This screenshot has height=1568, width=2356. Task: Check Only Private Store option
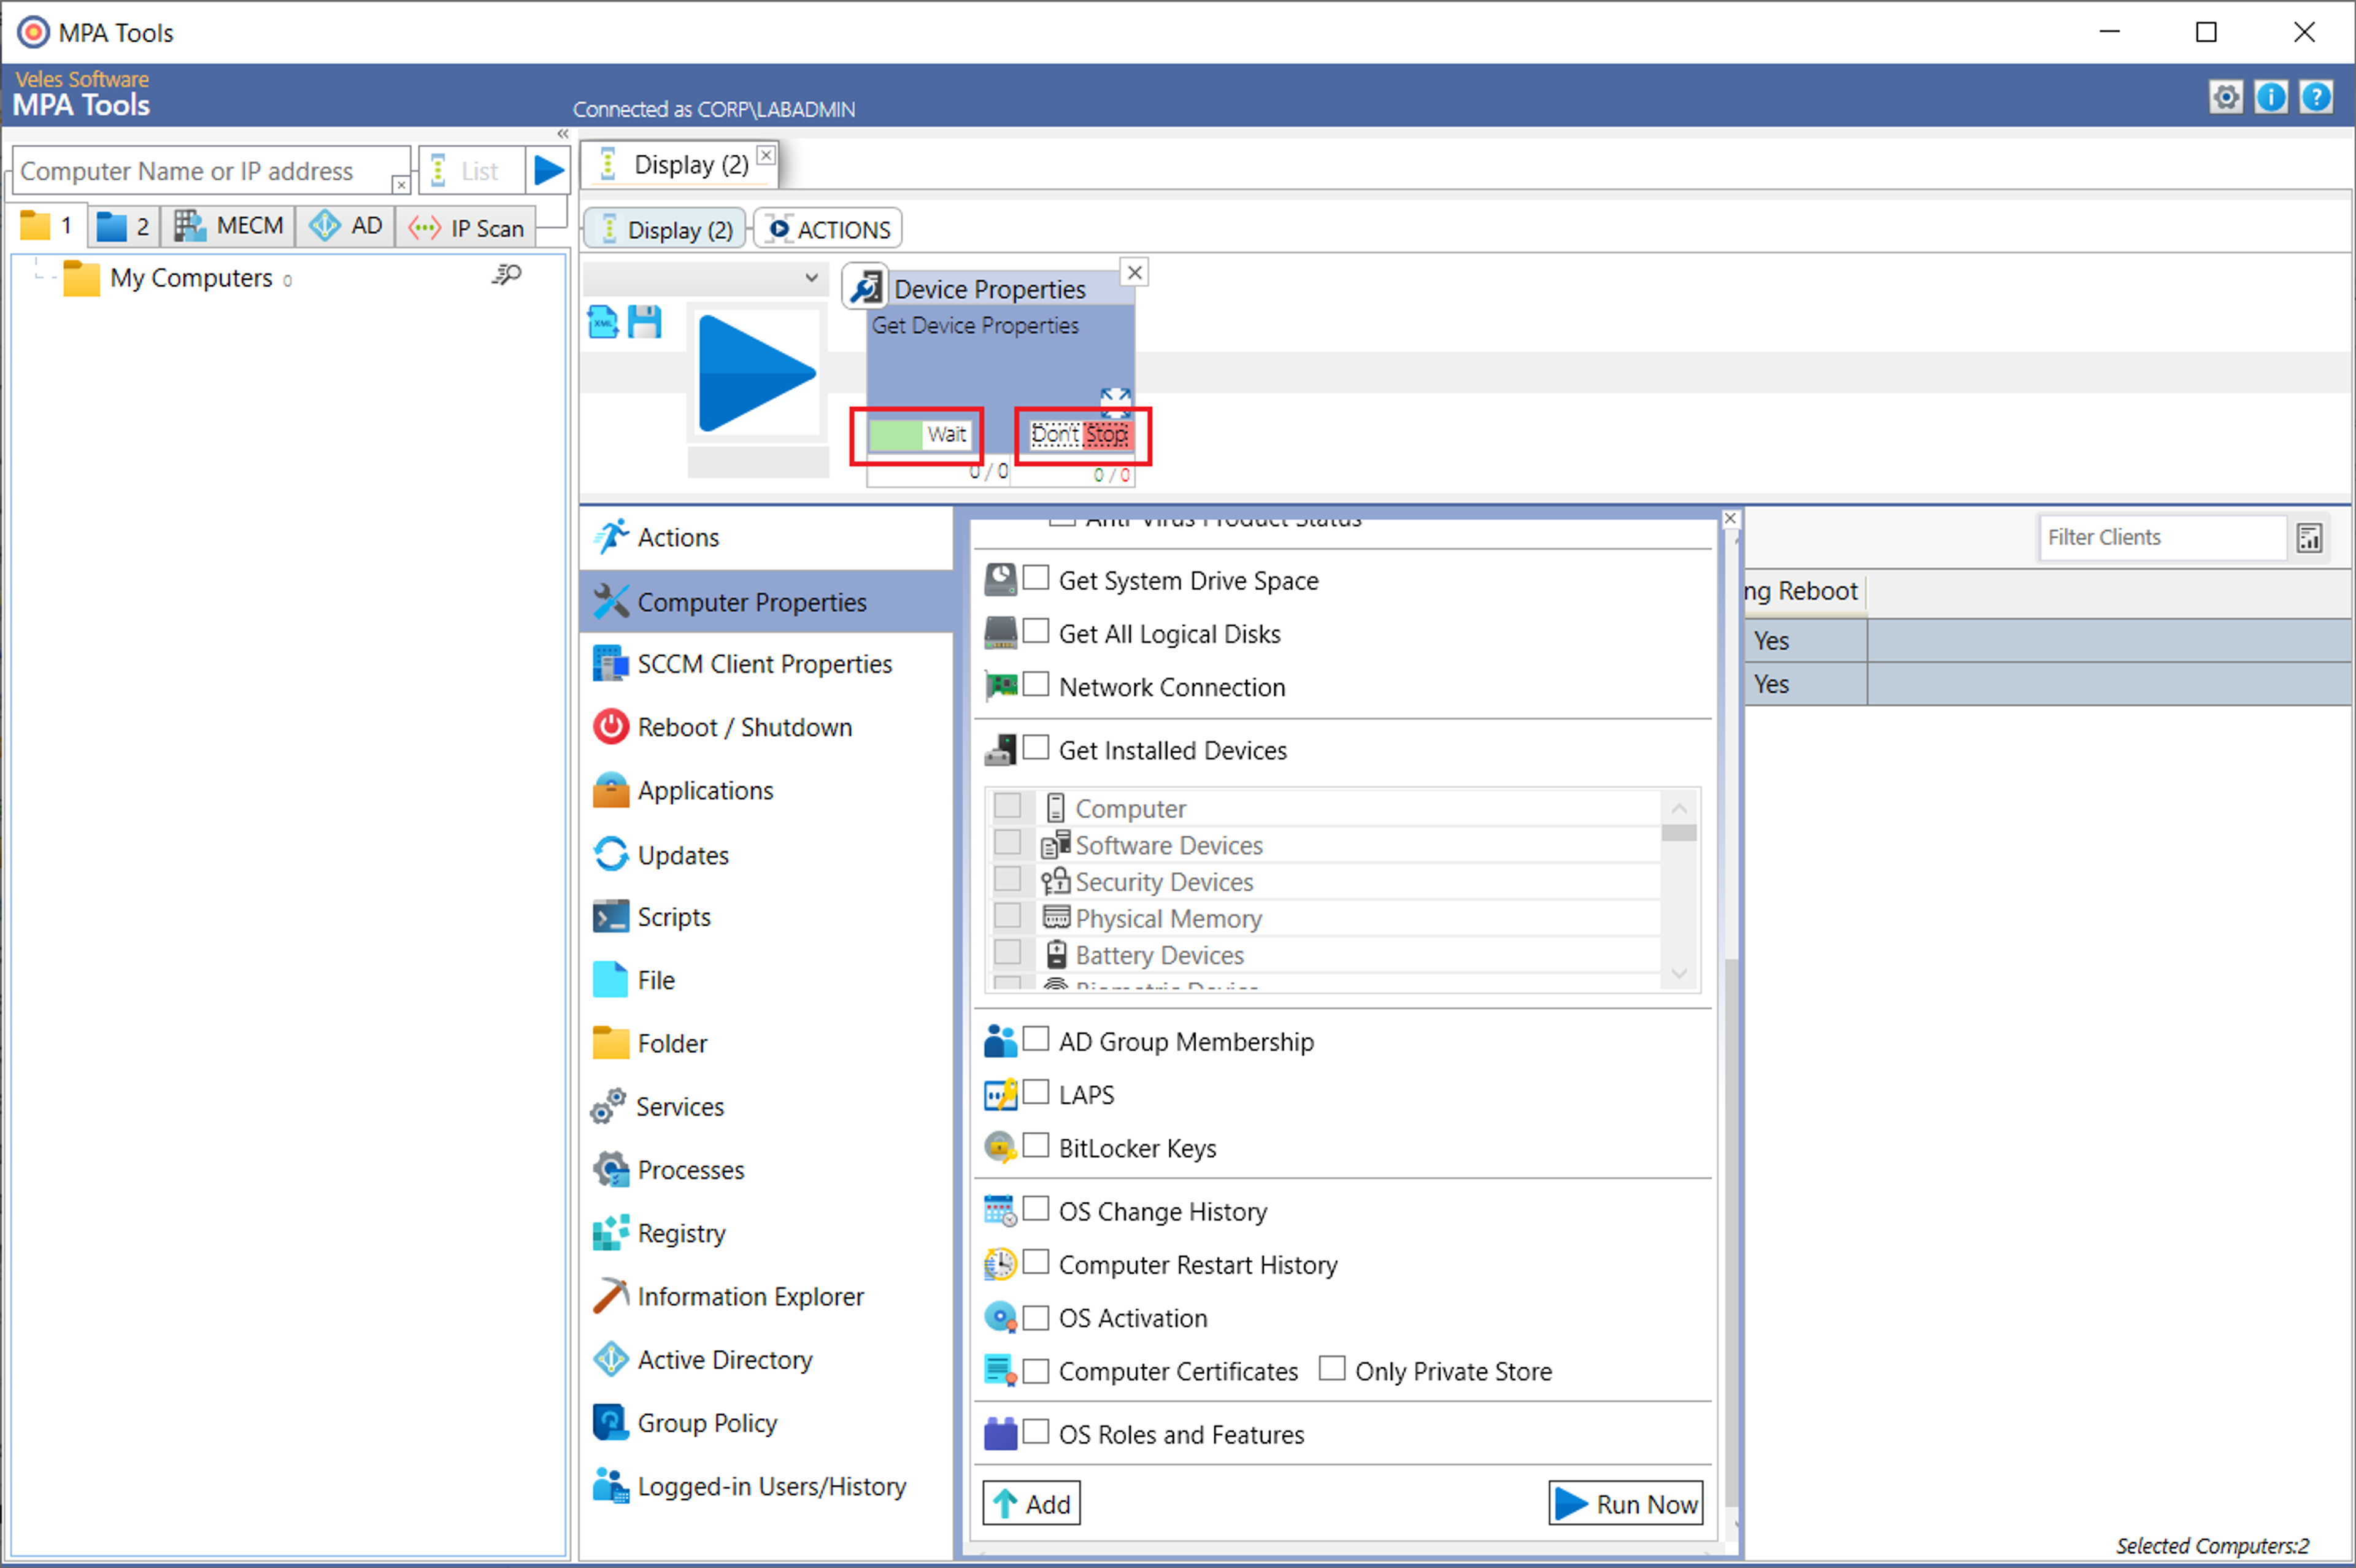pos(1332,1368)
